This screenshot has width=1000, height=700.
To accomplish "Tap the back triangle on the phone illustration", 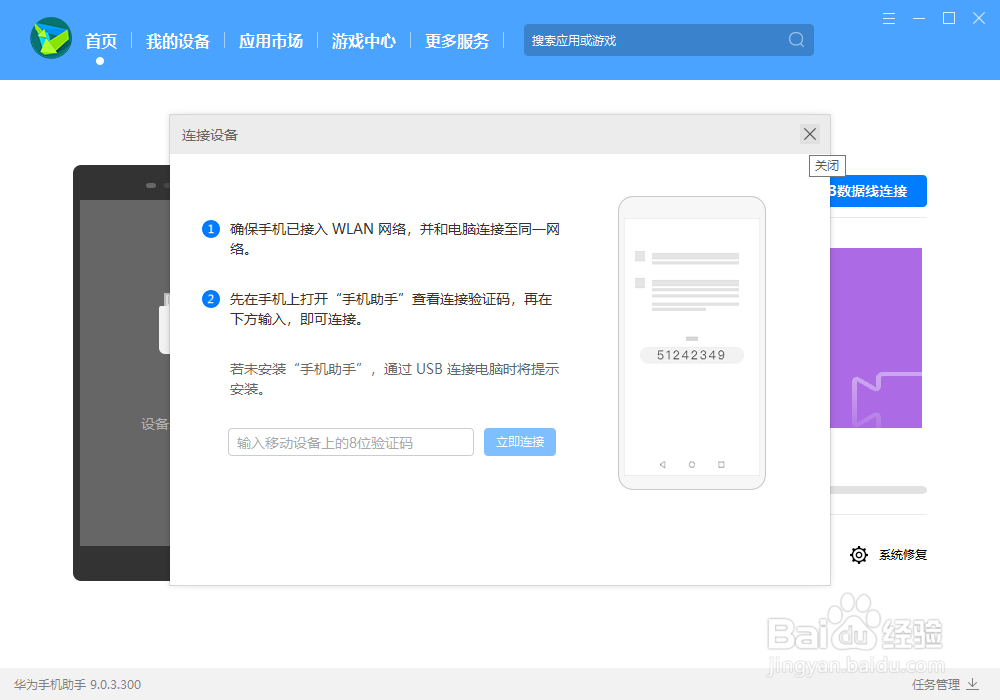I will pos(662,464).
